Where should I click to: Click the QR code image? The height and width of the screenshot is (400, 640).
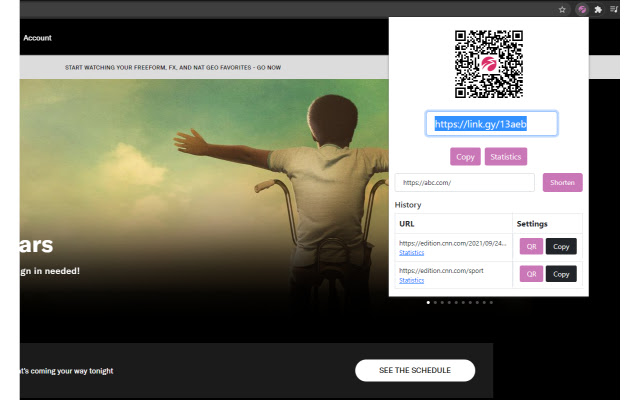[x=489, y=64]
